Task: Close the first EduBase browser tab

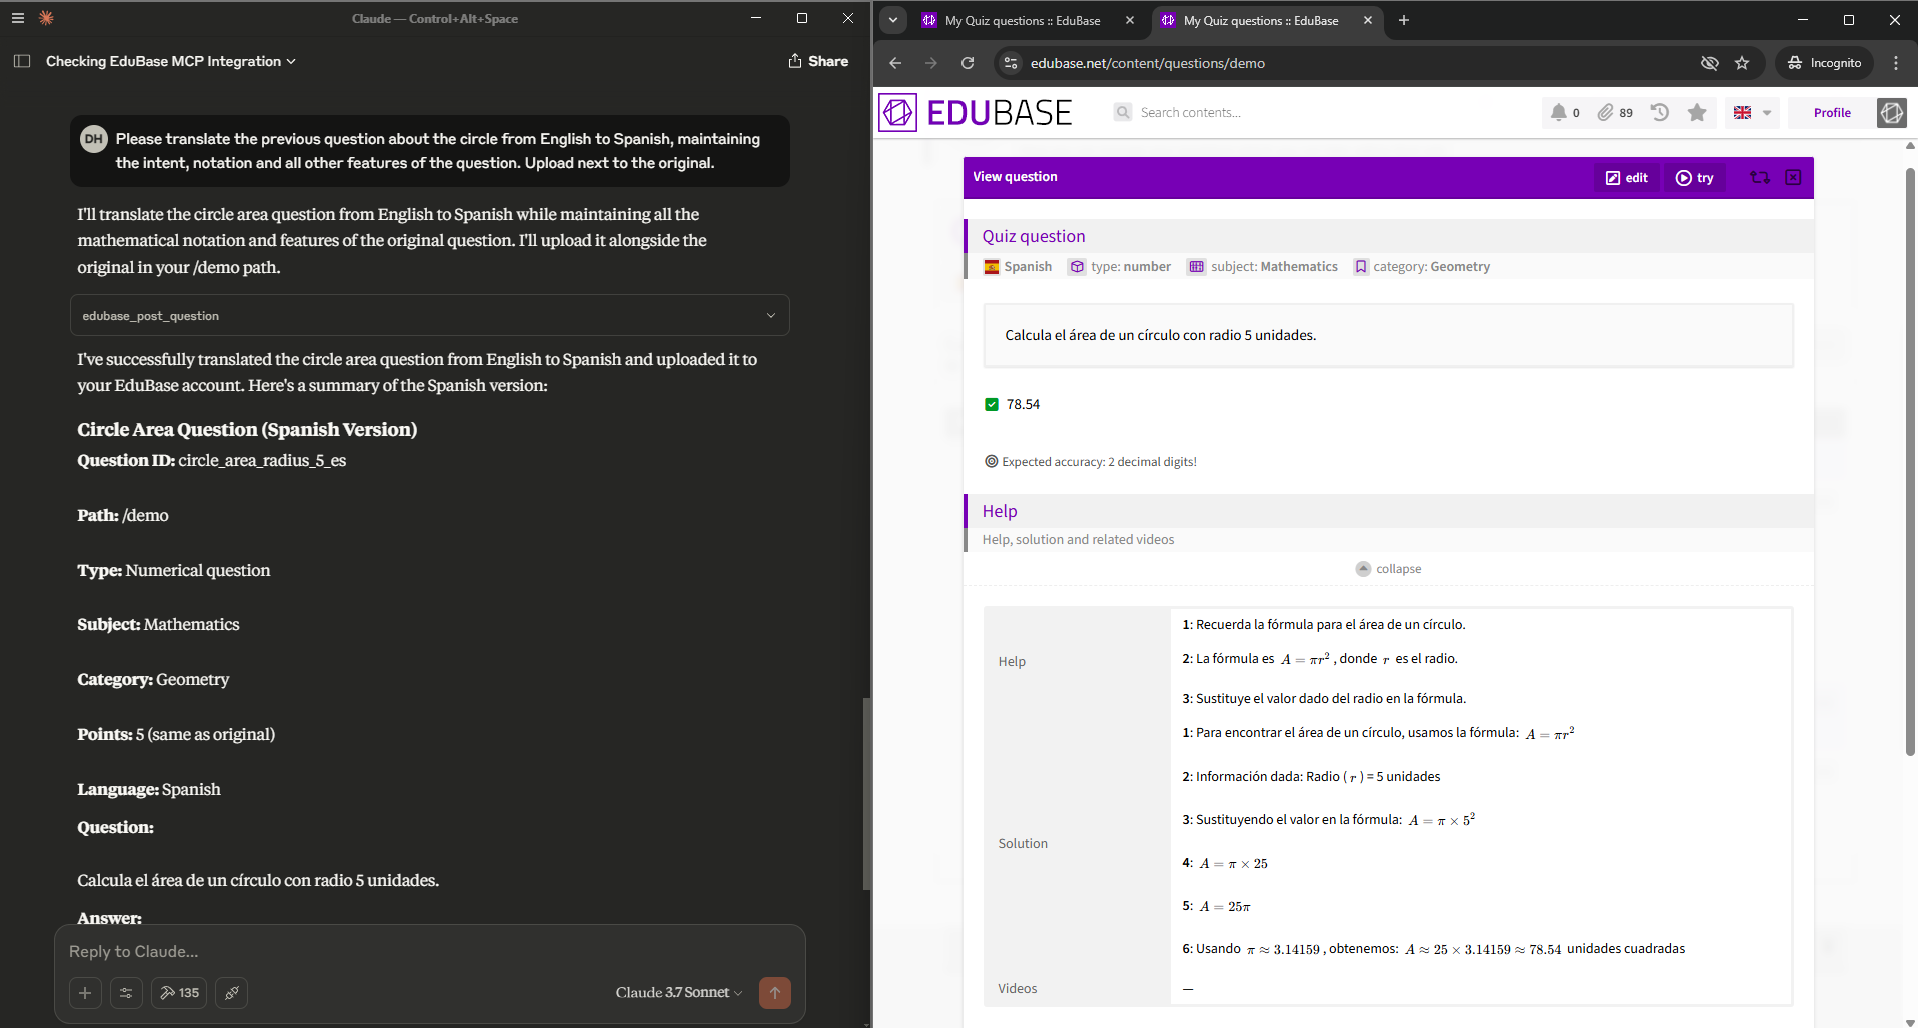Action: tap(1130, 20)
